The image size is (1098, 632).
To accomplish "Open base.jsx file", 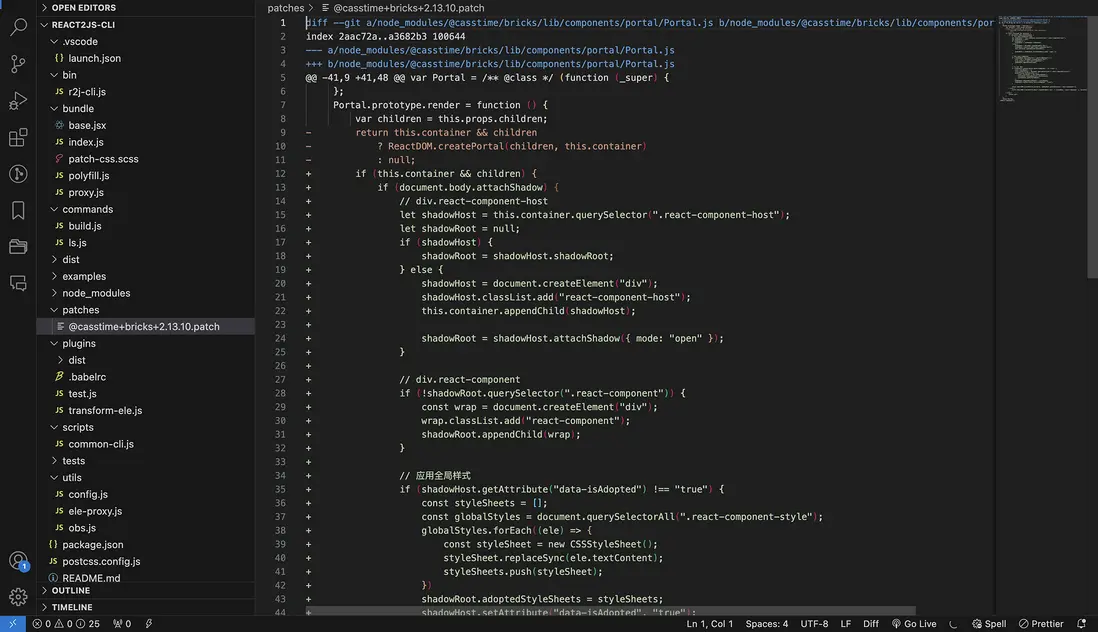I will pyautogui.click(x=146, y=125).
